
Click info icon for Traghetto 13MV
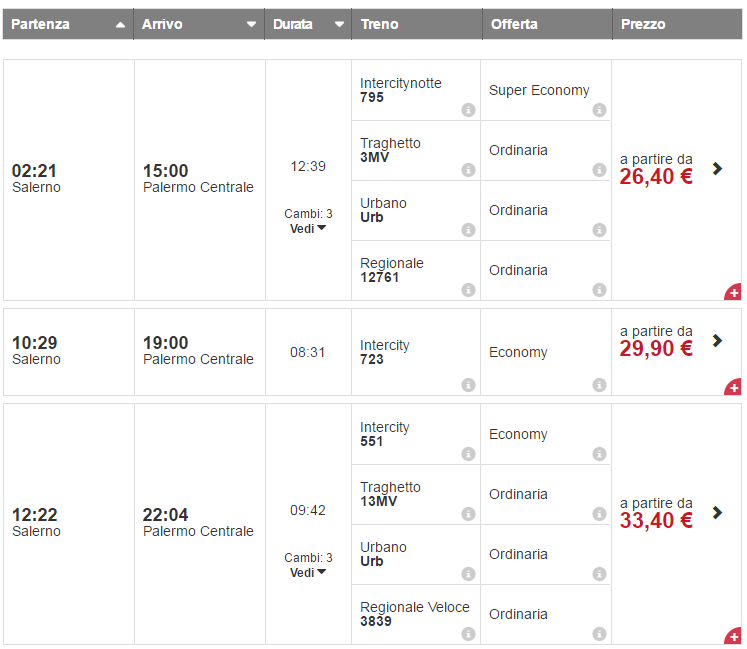[468, 514]
